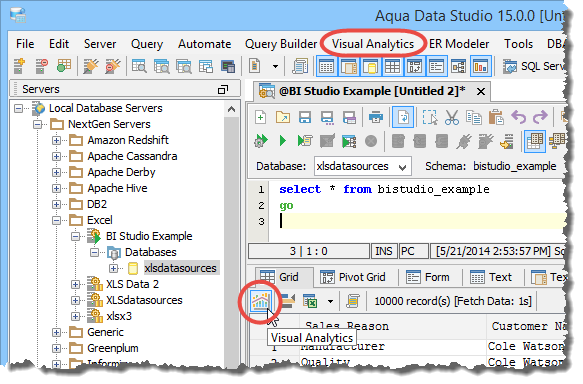Open Visual Analytics from results toolbar chart icon

(x=261, y=301)
